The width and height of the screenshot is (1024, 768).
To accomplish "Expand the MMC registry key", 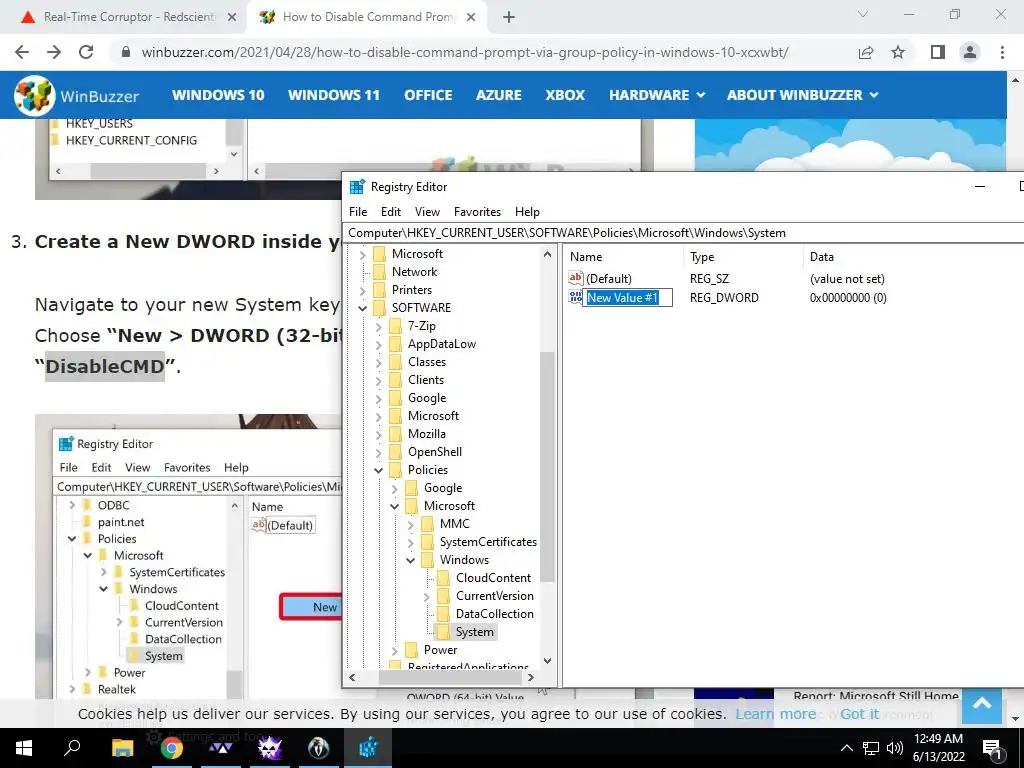I will (x=411, y=524).
